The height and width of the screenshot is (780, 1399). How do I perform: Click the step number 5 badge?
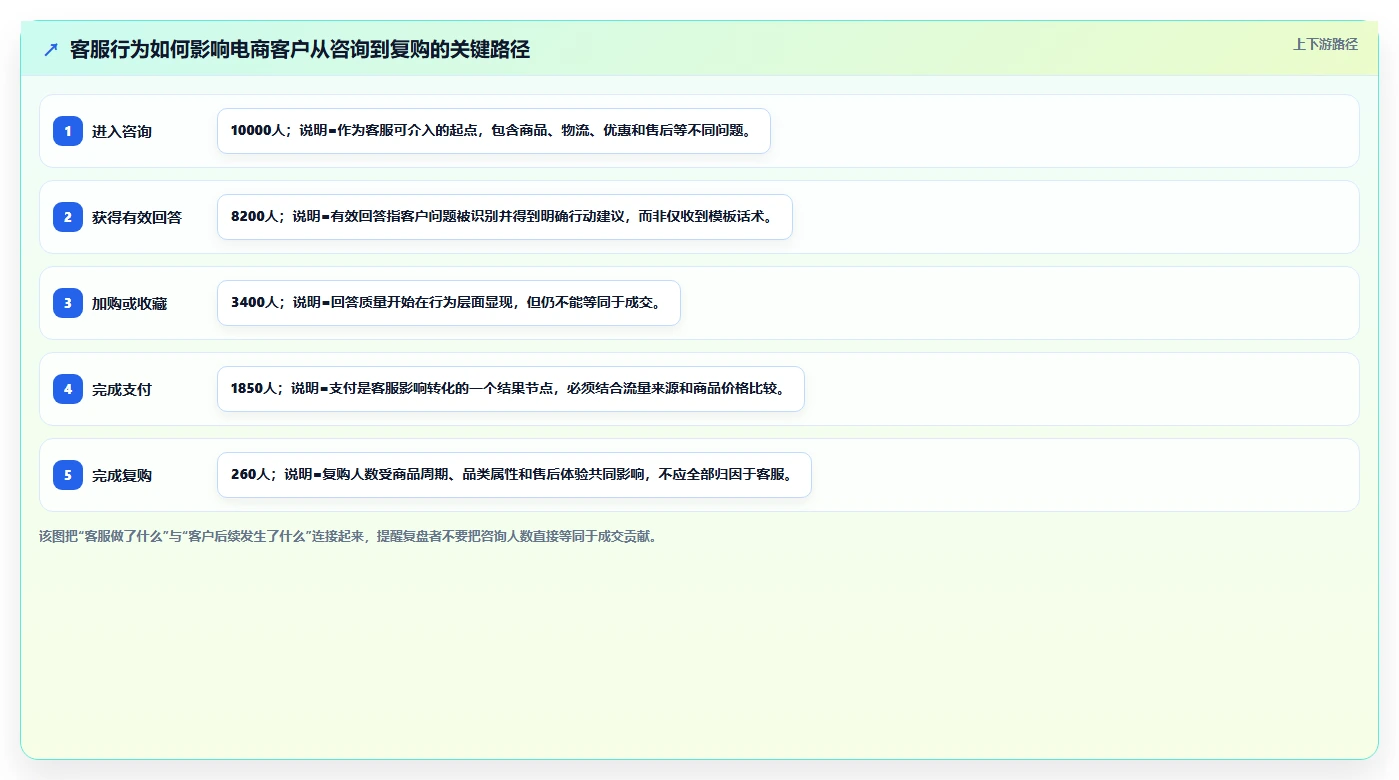(x=68, y=475)
